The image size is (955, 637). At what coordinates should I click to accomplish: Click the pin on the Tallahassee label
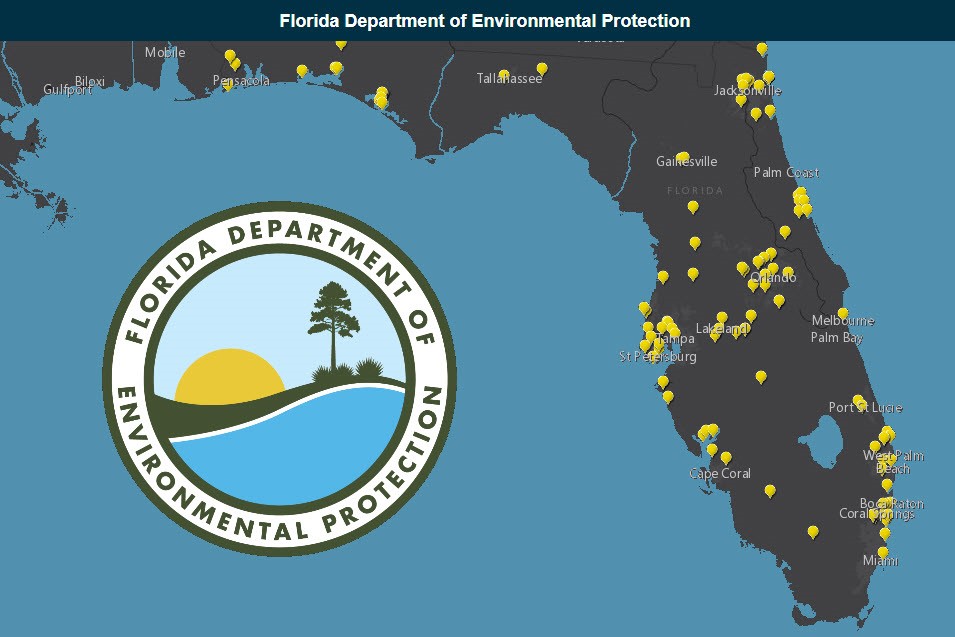[x=504, y=74]
